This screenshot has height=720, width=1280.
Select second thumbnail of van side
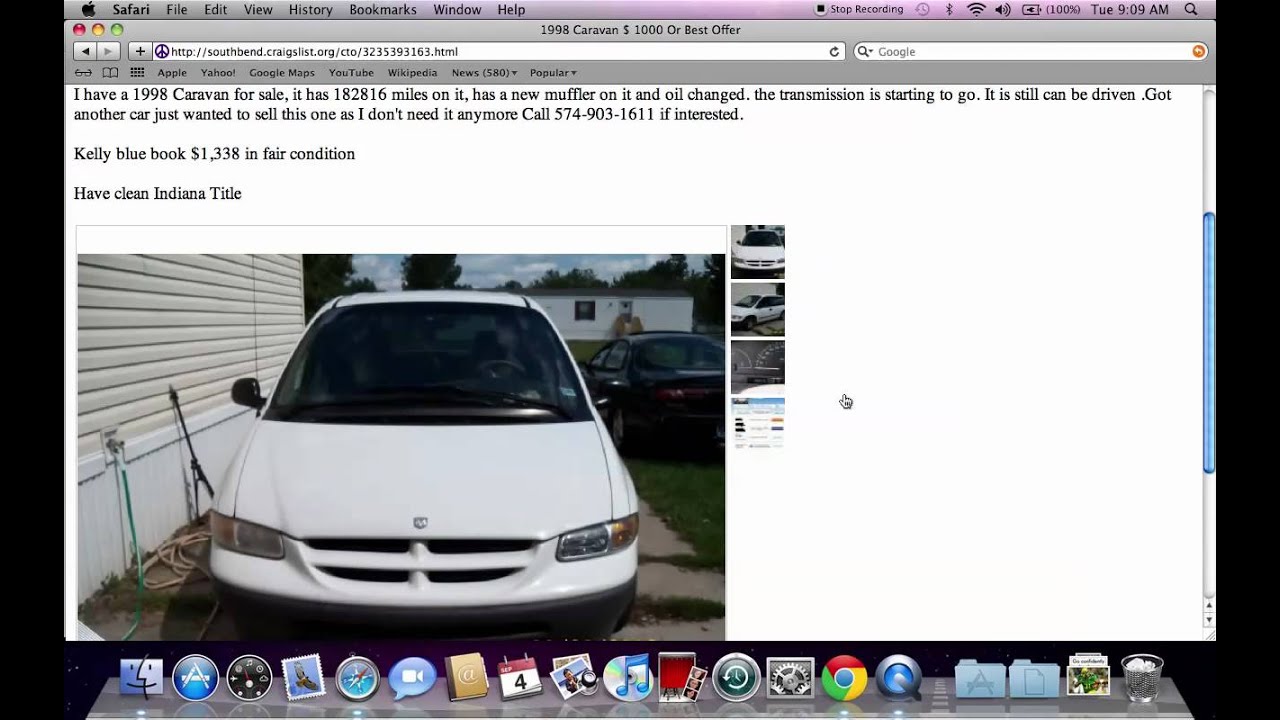point(758,310)
